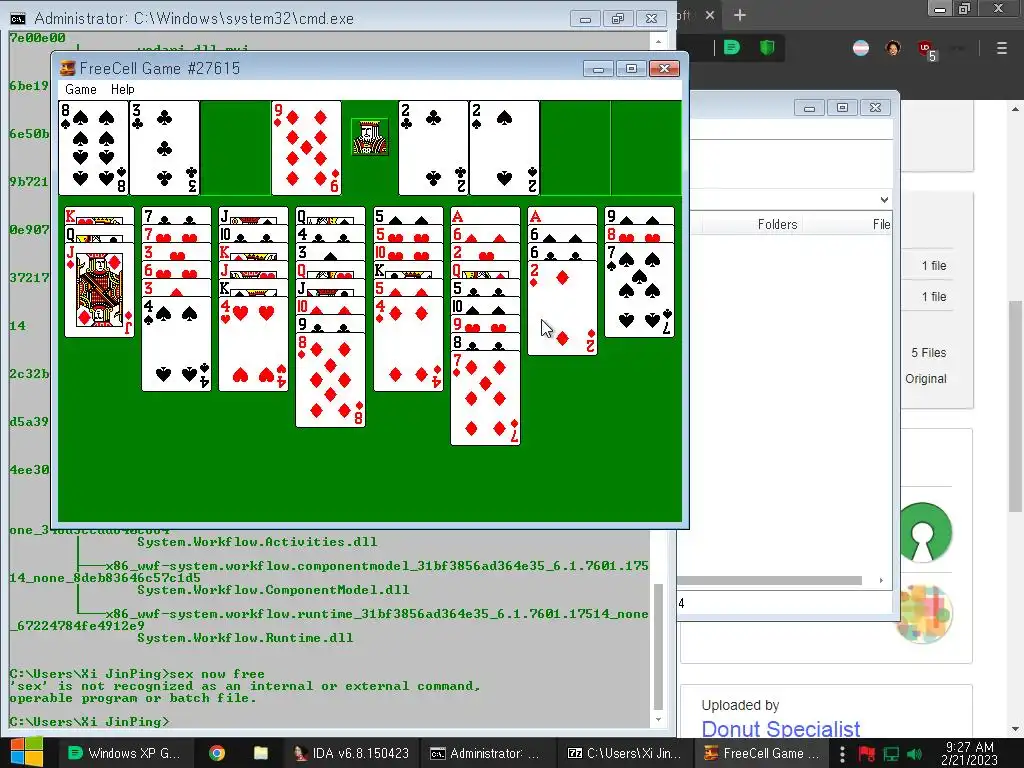Select the 4 of diamonds card
This screenshot has height=768, width=1024.
(x=408, y=344)
